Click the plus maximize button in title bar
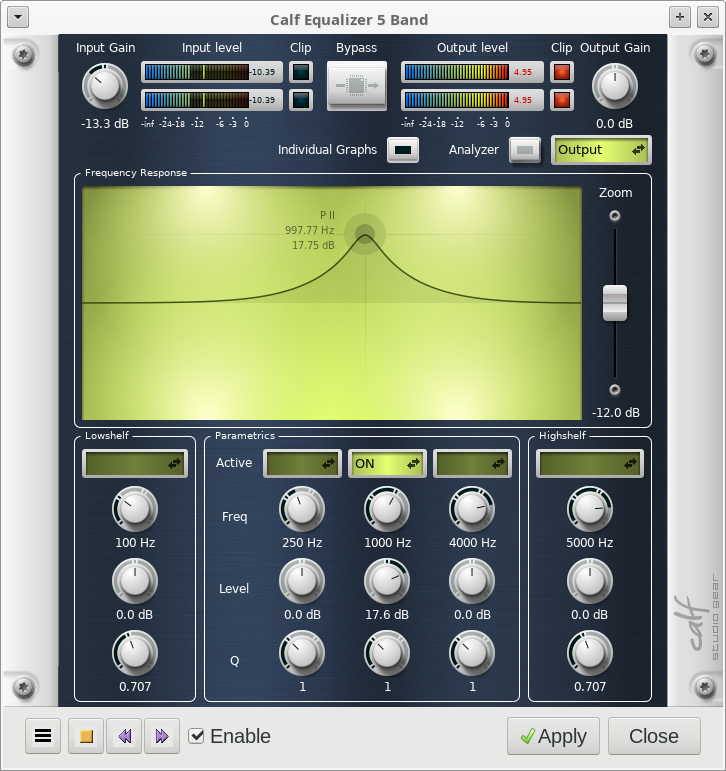This screenshot has height=771, width=726. tap(680, 17)
